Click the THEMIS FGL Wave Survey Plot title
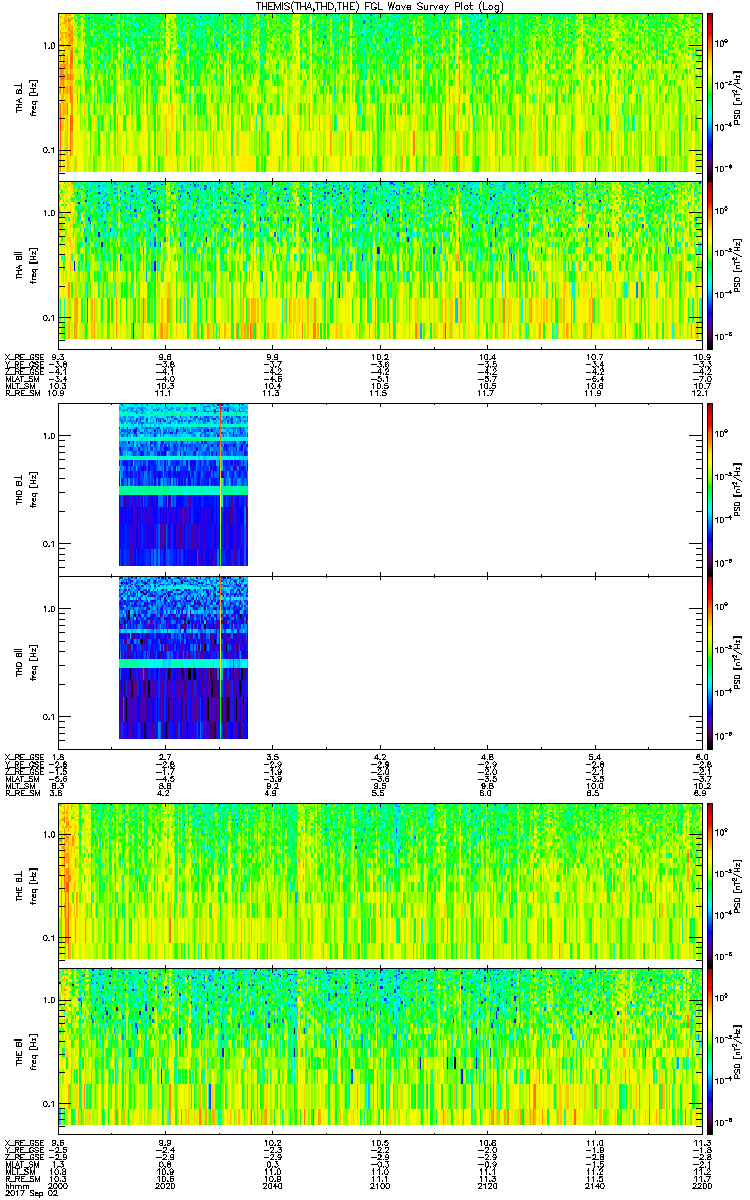750x1200 pixels. 380,6
